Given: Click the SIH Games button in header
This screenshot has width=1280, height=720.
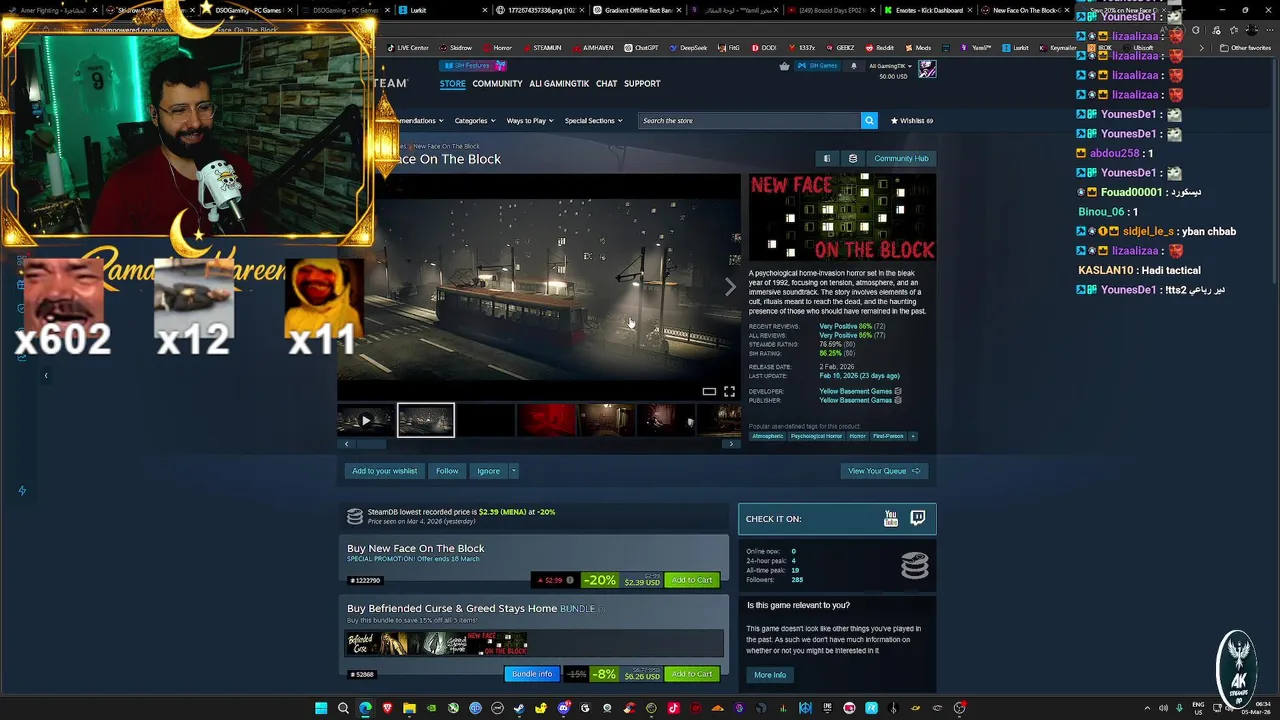Looking at the screenshot, I should [x=818, y=66].
